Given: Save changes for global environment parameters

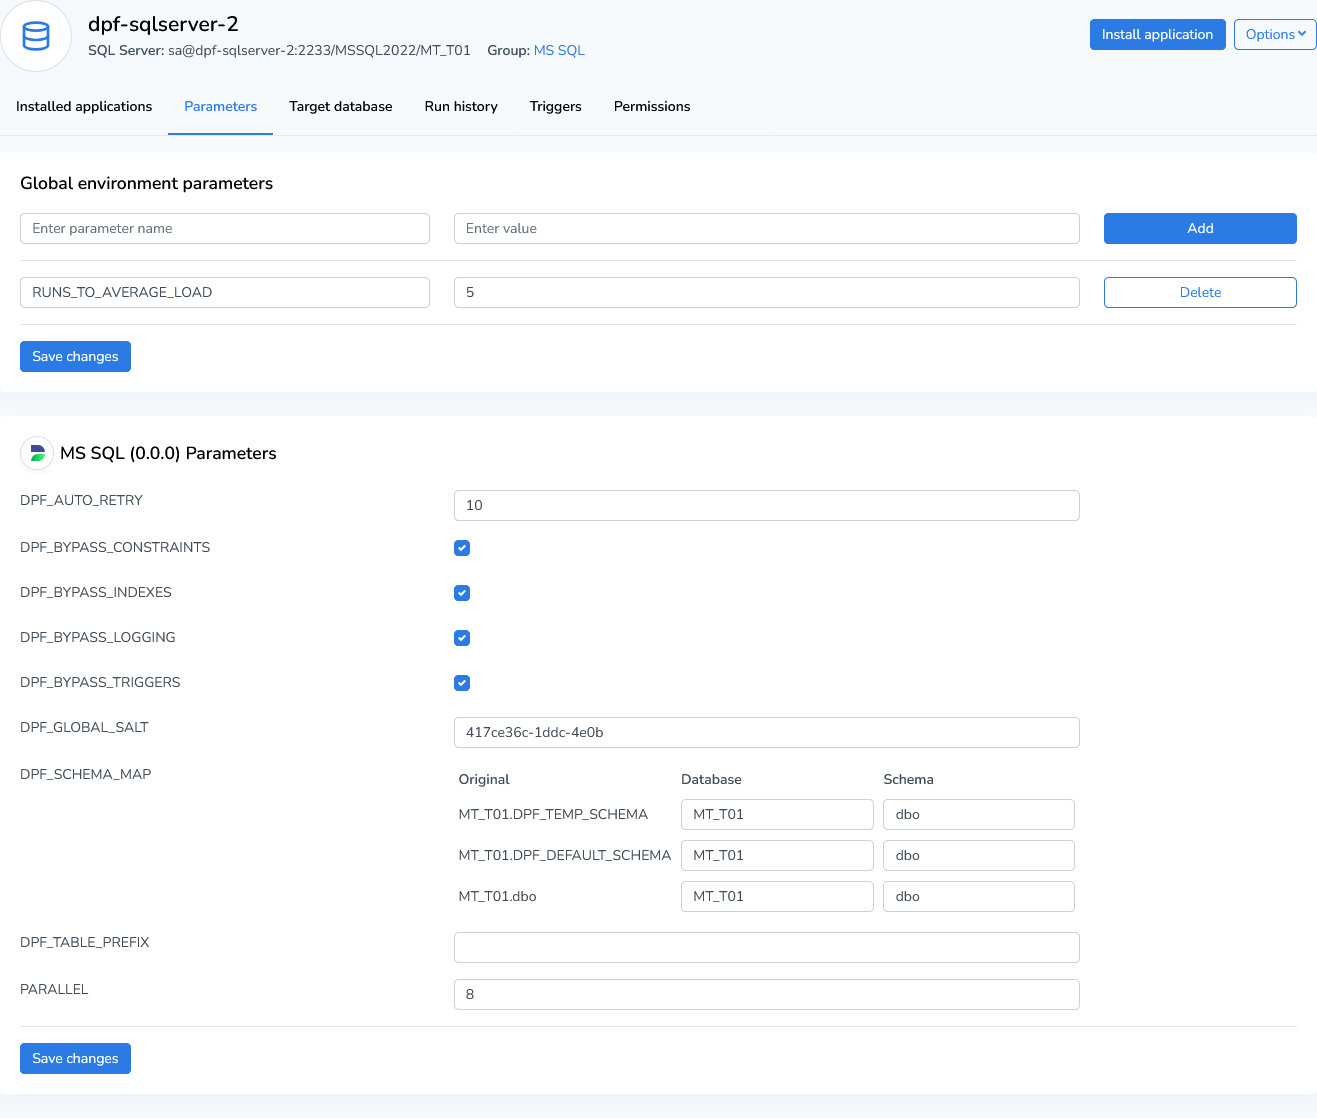Looking at the screenshot, I should pyautogui.click(x=75, y=356).
